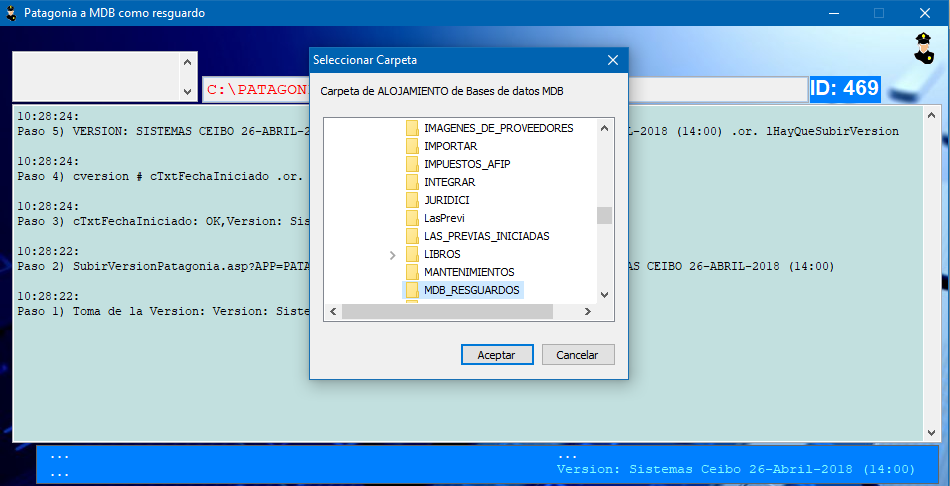Click the Paso 4) cversion log line
The image size is (950, 486).
160,176
